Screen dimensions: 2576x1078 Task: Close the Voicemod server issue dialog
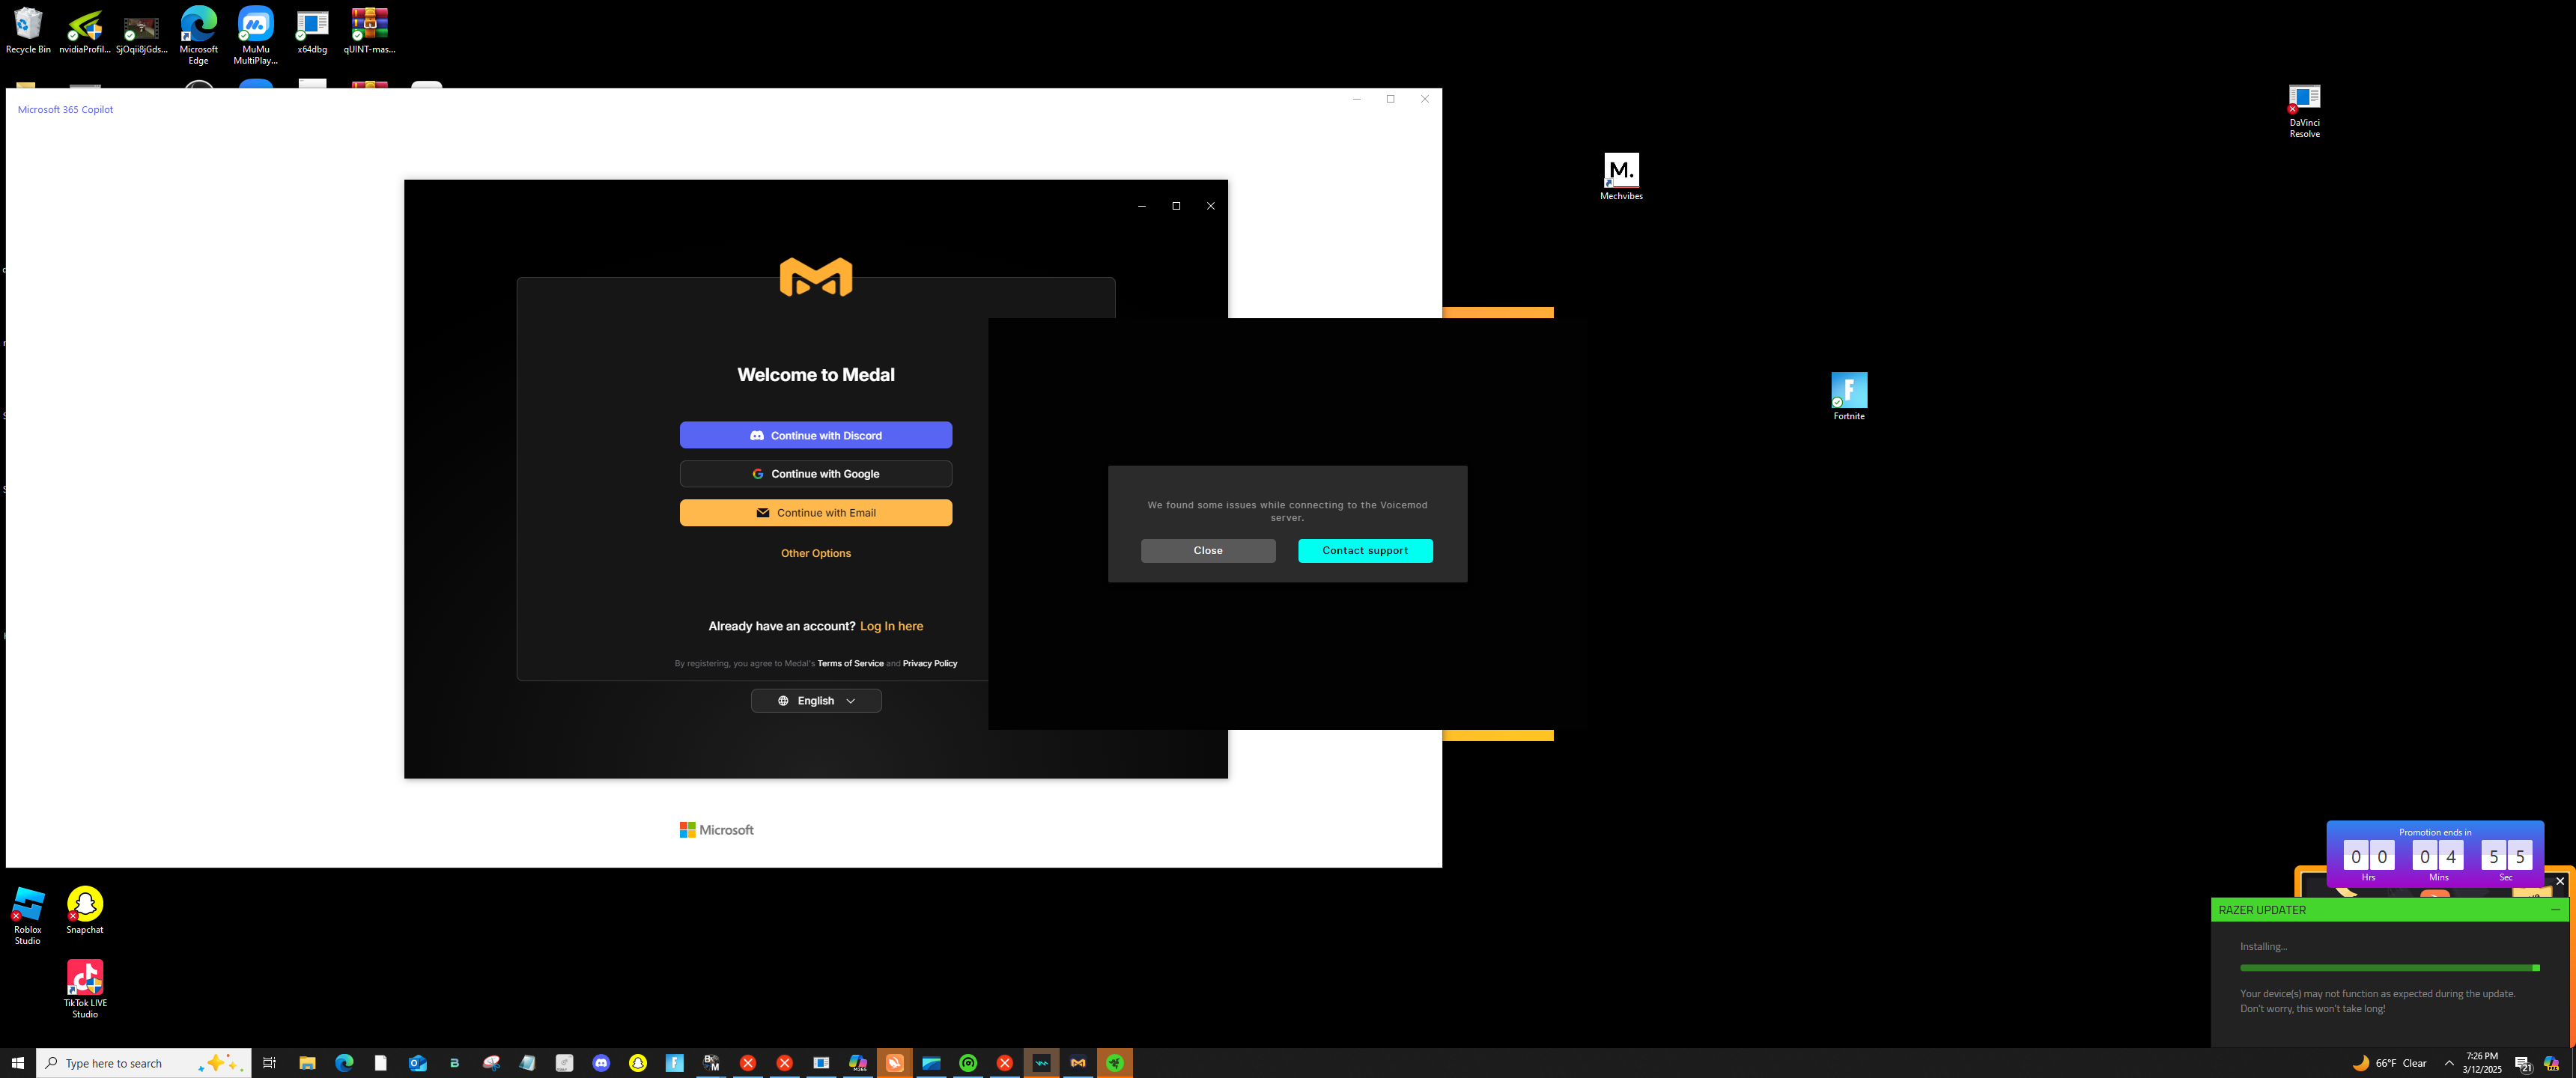click(1208, 551)
